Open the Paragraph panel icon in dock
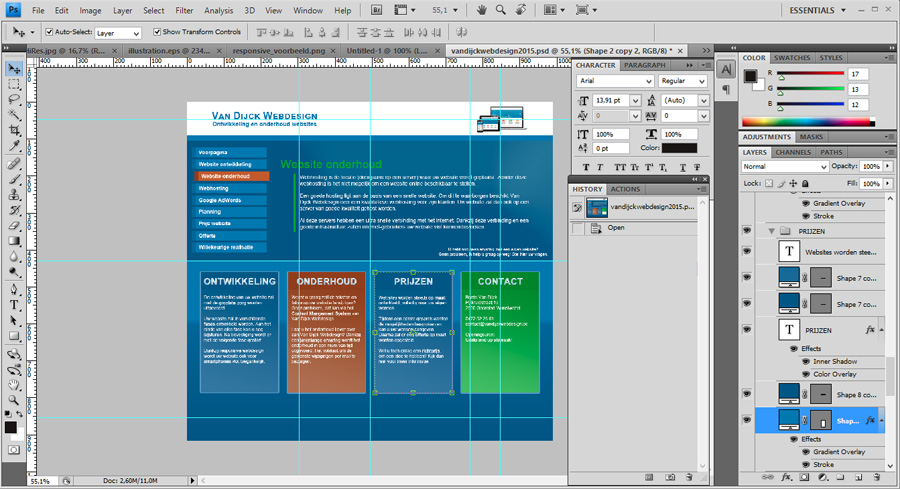Viewport: 900px width, 489px height. (726, 90)
